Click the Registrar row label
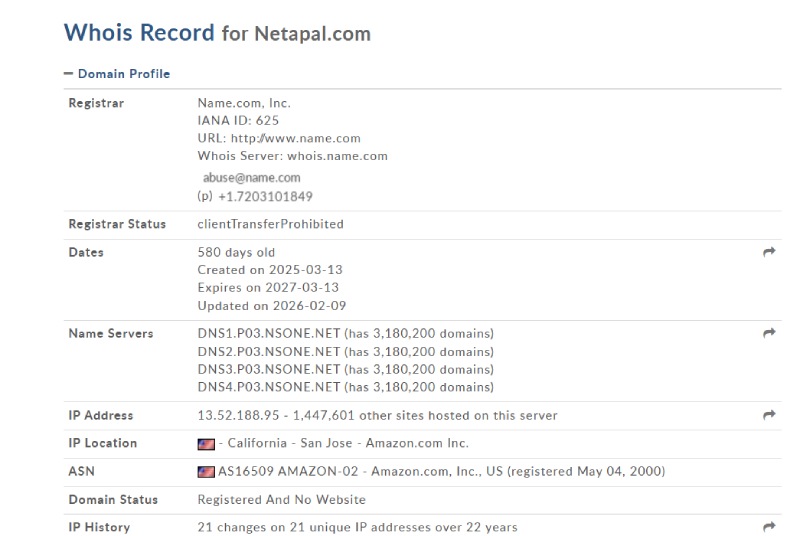Screen dimensions: 800x536 click(x=96, y=103)
